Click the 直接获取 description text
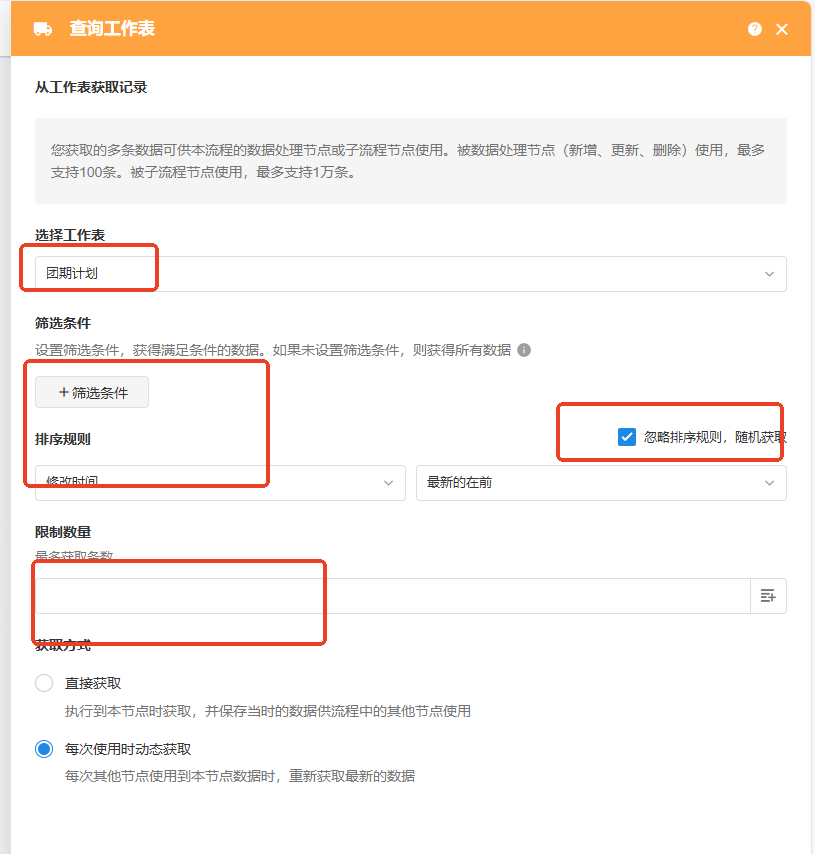 click(x=268, y=711)
